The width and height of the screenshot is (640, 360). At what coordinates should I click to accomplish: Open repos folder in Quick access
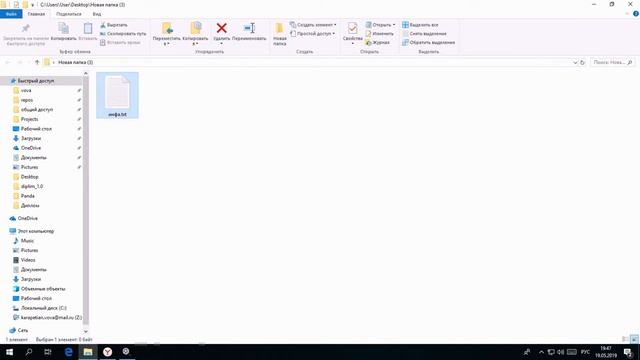click(x=27, y=100)
